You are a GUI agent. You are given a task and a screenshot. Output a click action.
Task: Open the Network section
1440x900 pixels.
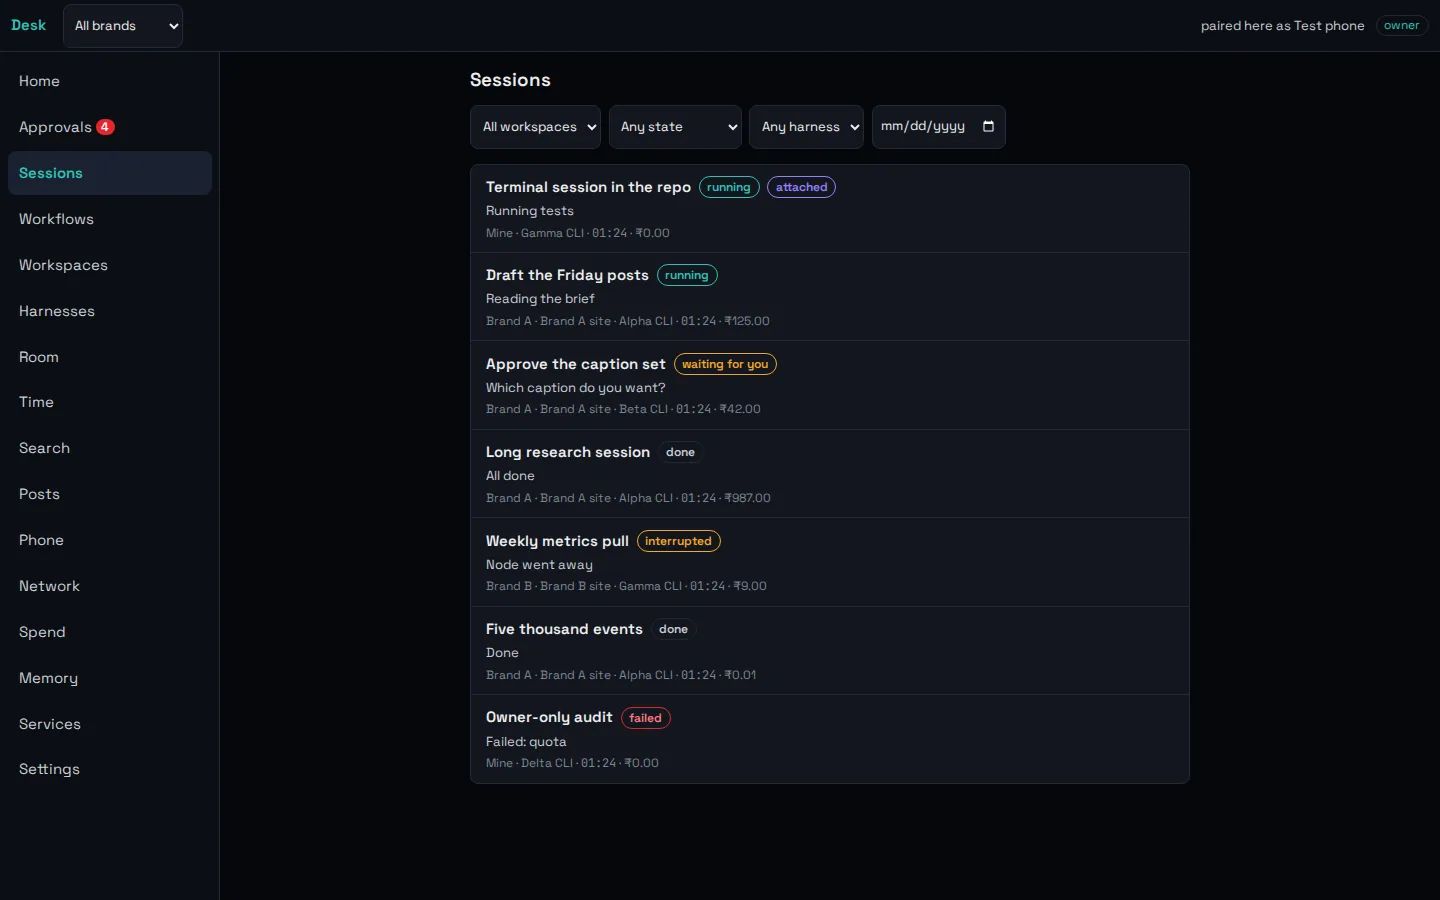(110, 586)
